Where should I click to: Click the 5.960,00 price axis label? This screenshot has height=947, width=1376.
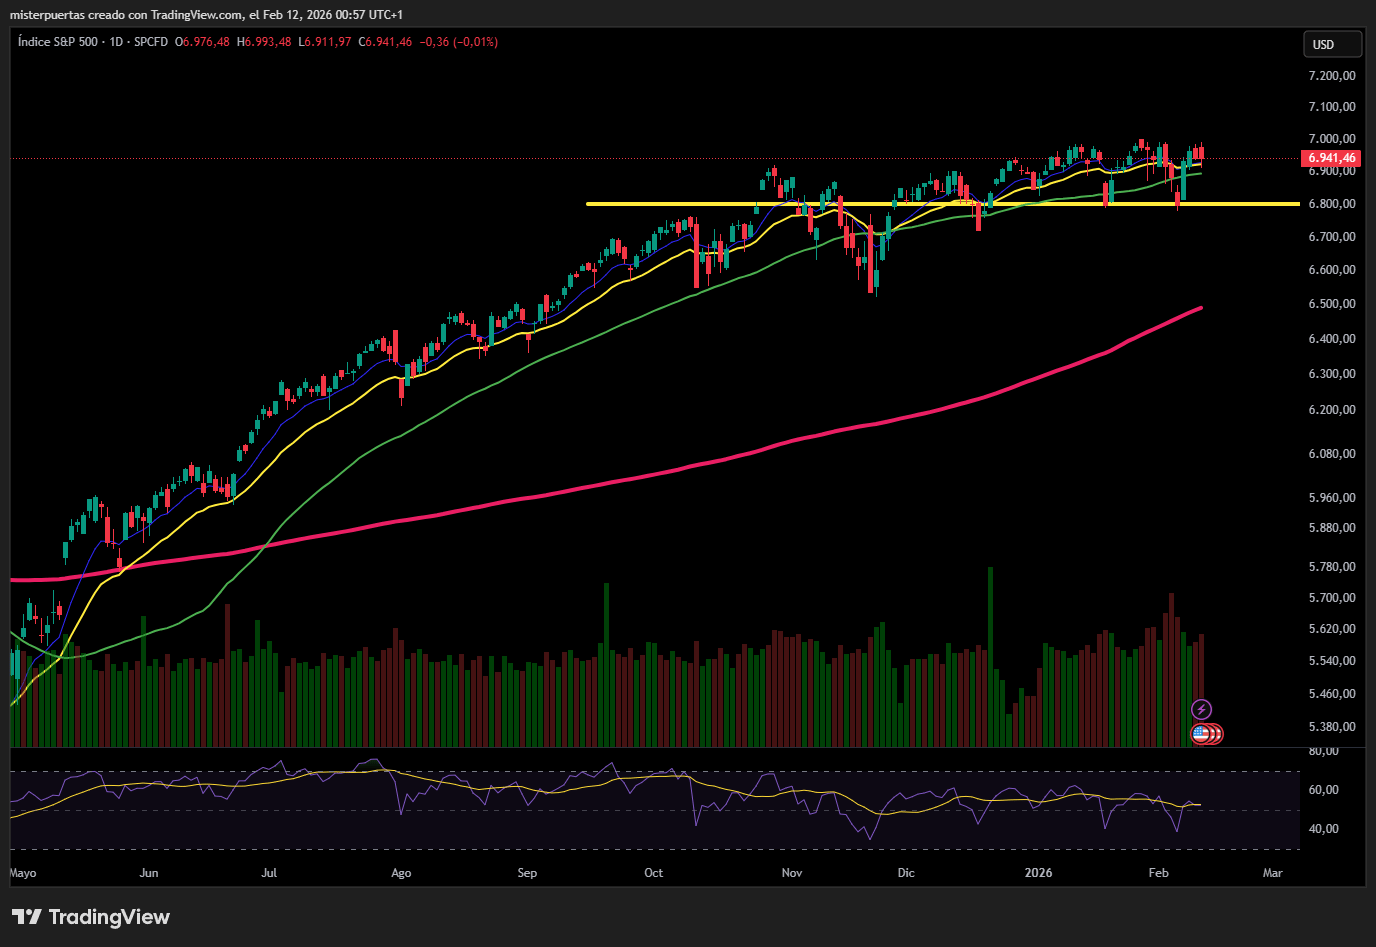pos(1332,498)
